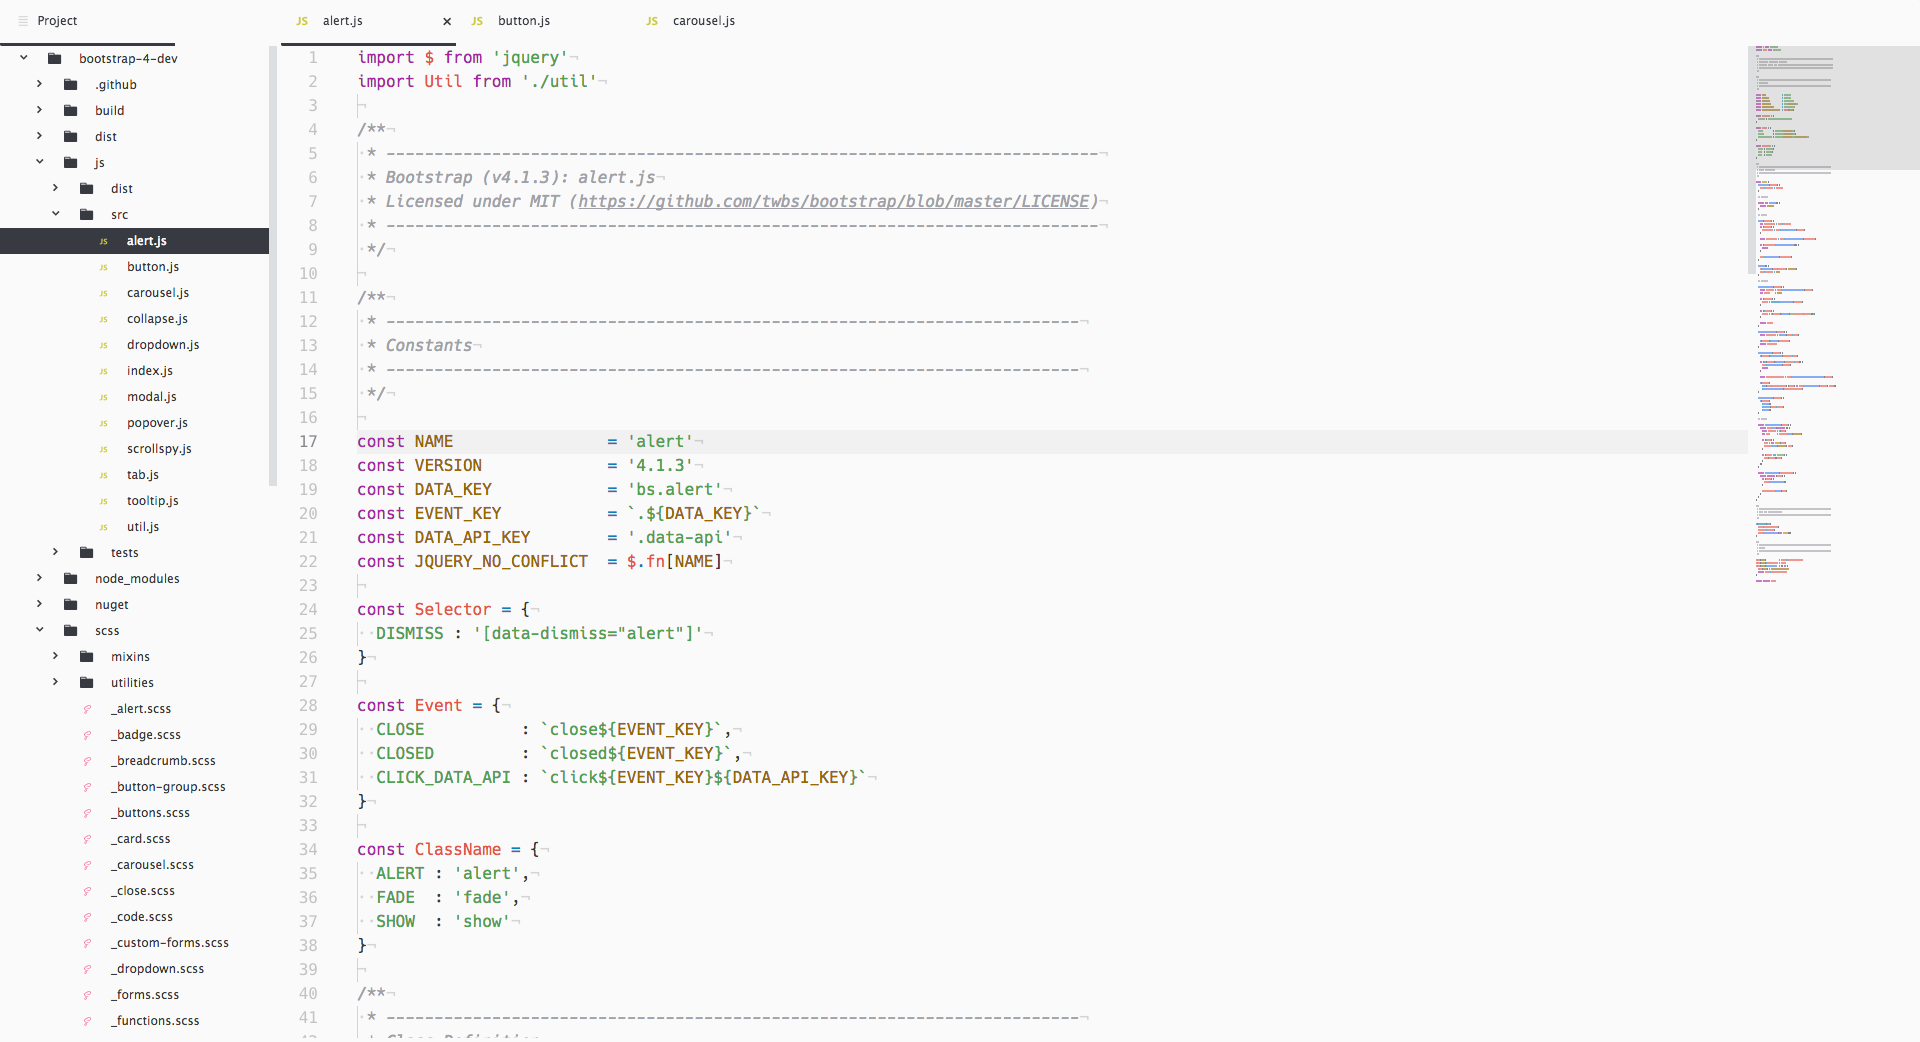Click the tests folder icon
The width and height of the screenshot is (1920, 1042).
coord(87,553)
